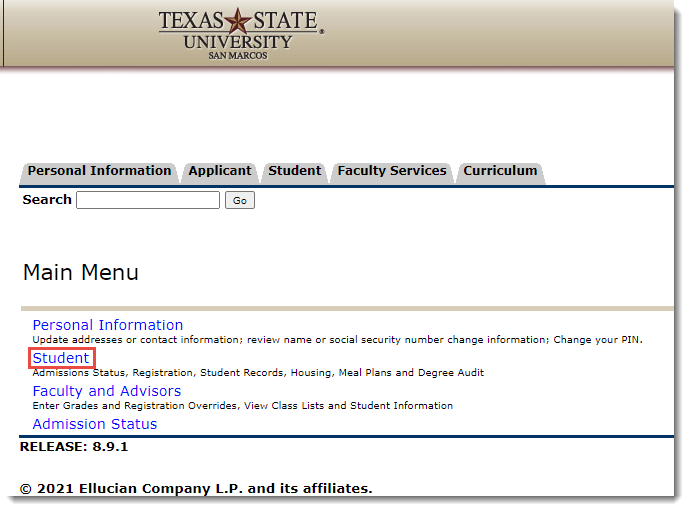Switch to the Applicant tab
Viewport: 689px width, 511px height.
(x=220, y=171)
